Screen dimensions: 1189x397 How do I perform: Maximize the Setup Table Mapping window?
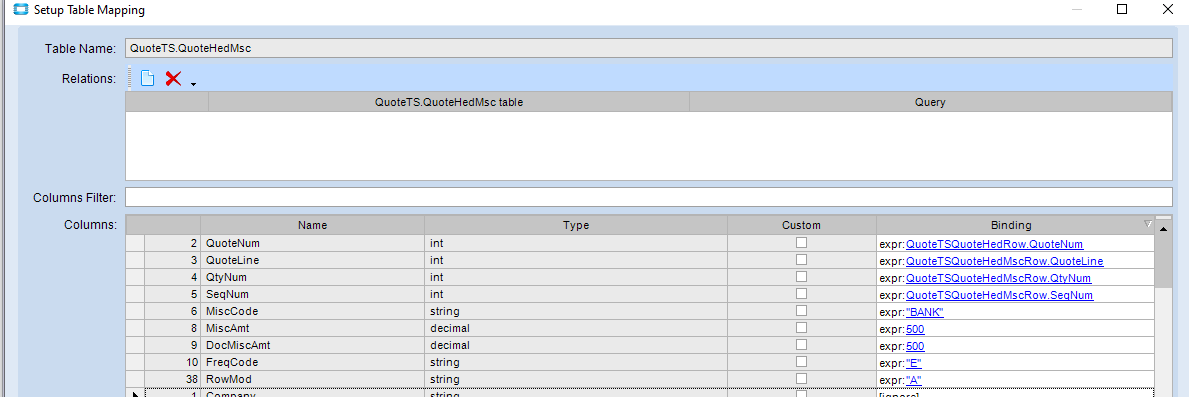coord(1122,10)
